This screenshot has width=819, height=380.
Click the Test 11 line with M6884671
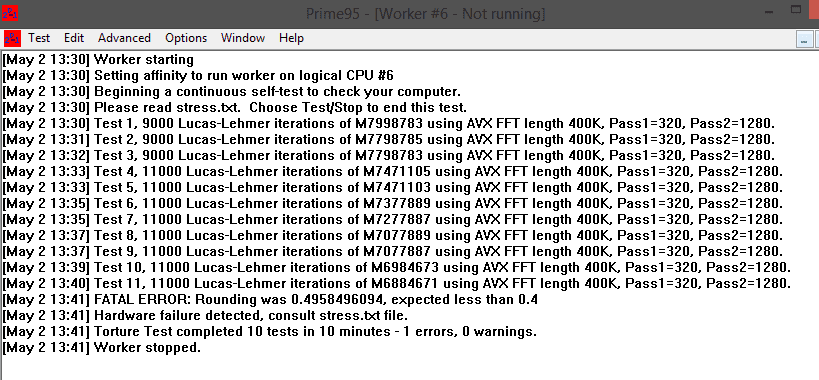pos(396,283)
